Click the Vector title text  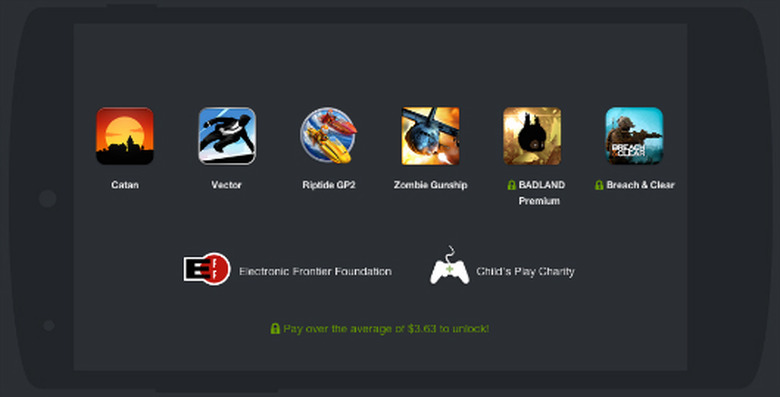click(x=226, y=185)
